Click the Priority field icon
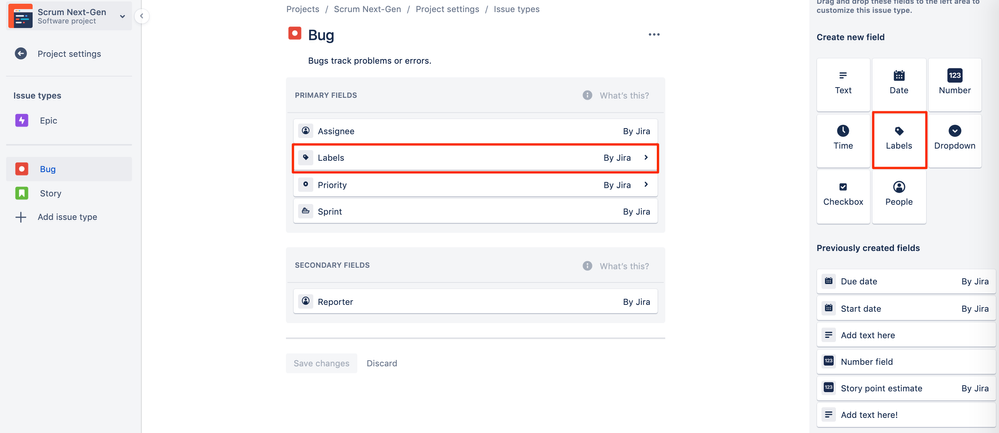Viewport: 999px width, 433px height. pyautogui.click(x=306, y=184)
